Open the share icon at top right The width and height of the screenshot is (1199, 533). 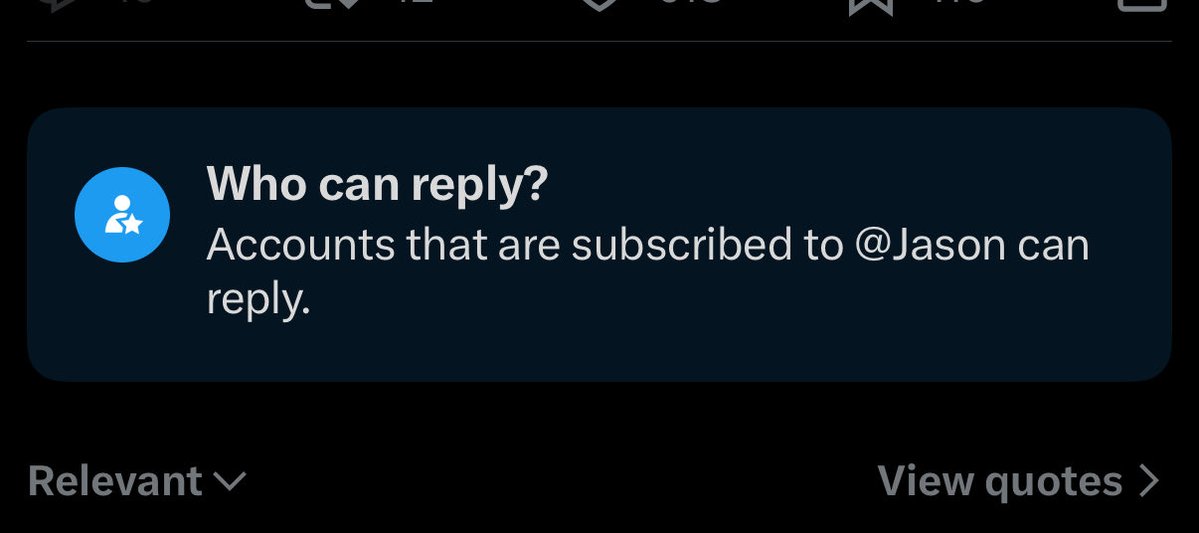coord(1142,4)
